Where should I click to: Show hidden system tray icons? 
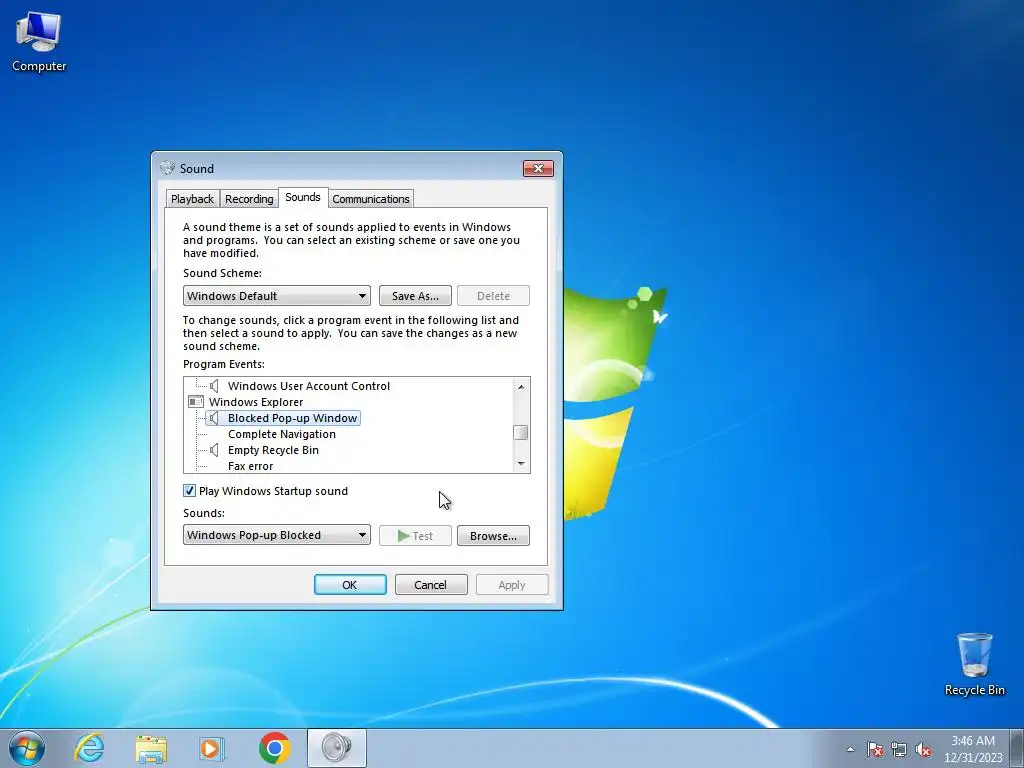coord(850,749)
